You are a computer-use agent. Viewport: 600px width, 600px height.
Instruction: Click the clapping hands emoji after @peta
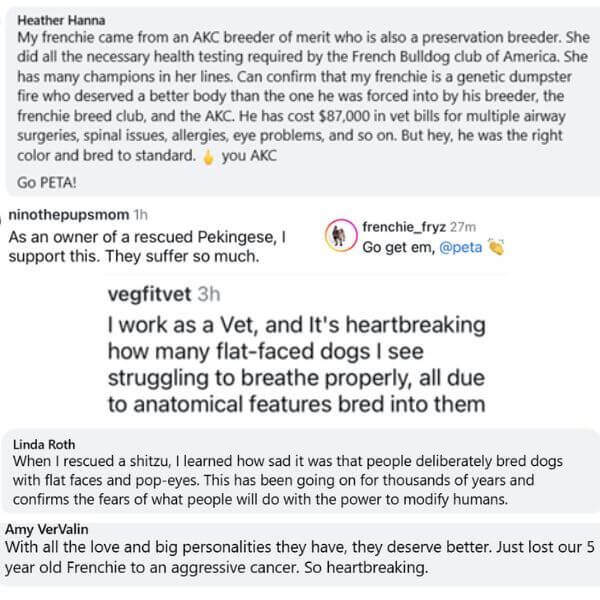point(496,247)
